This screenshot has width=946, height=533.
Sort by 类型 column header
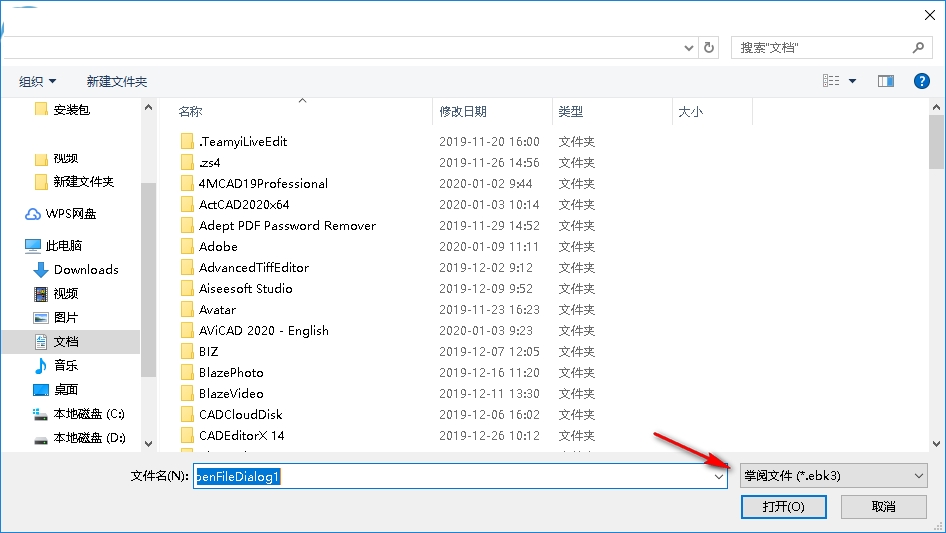pos(570,112)
